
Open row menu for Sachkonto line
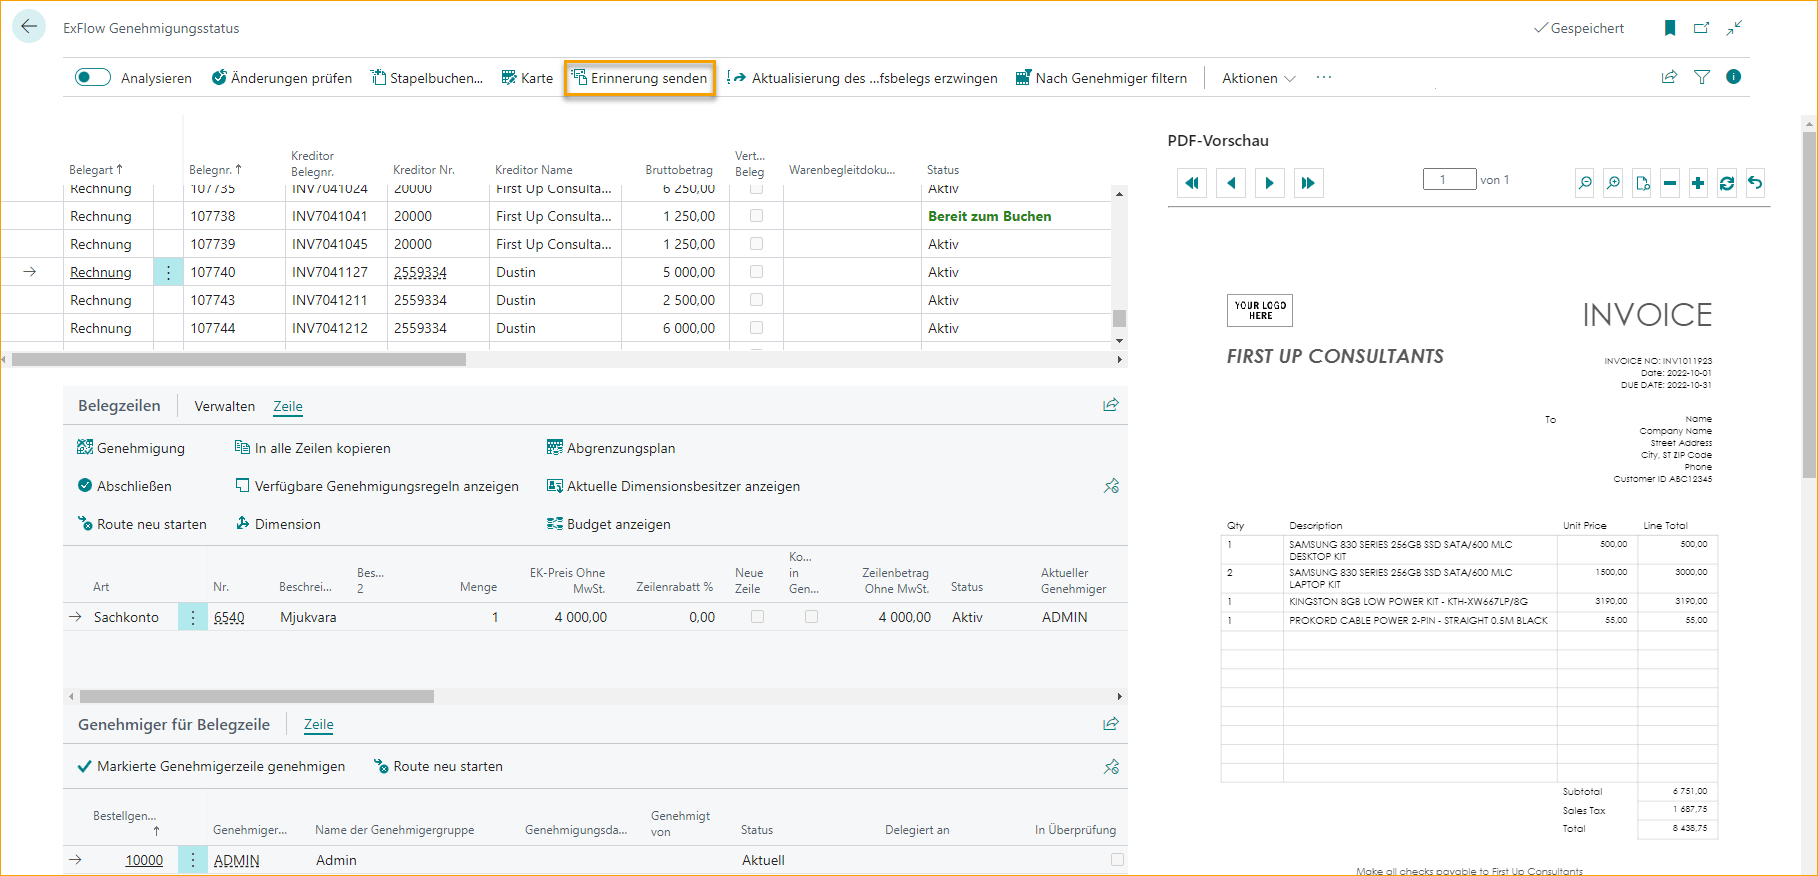point(193,618)
